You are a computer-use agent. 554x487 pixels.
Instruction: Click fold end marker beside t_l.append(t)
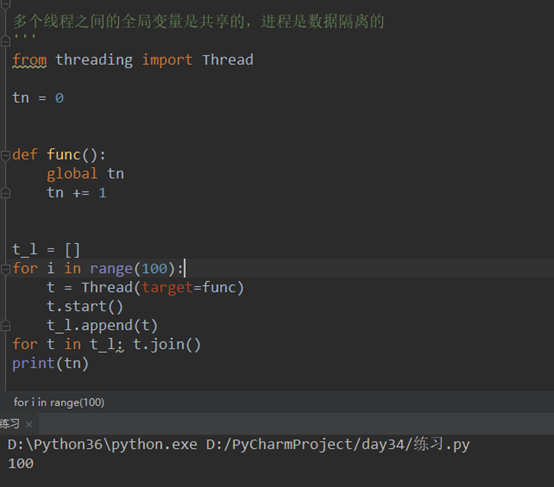[5, 325]
